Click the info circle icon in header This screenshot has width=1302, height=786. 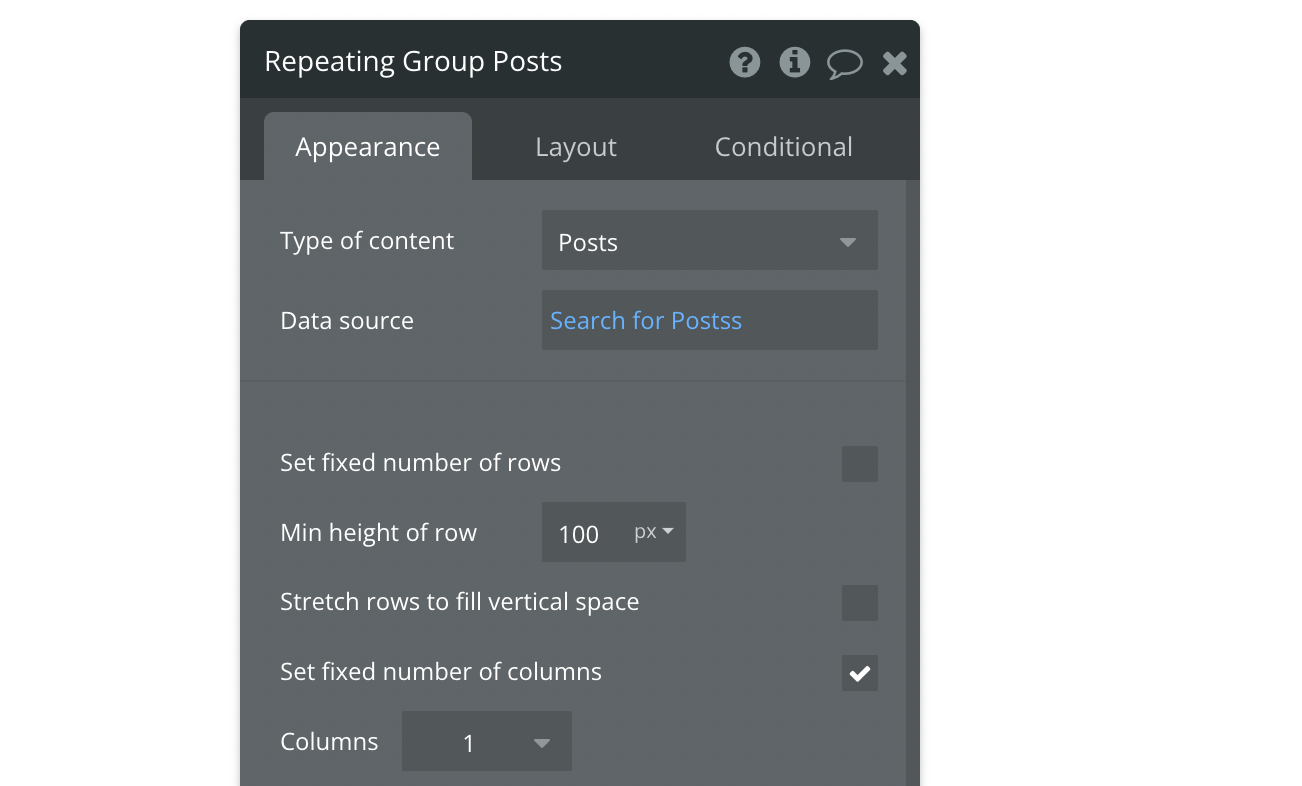click(795, 63)
